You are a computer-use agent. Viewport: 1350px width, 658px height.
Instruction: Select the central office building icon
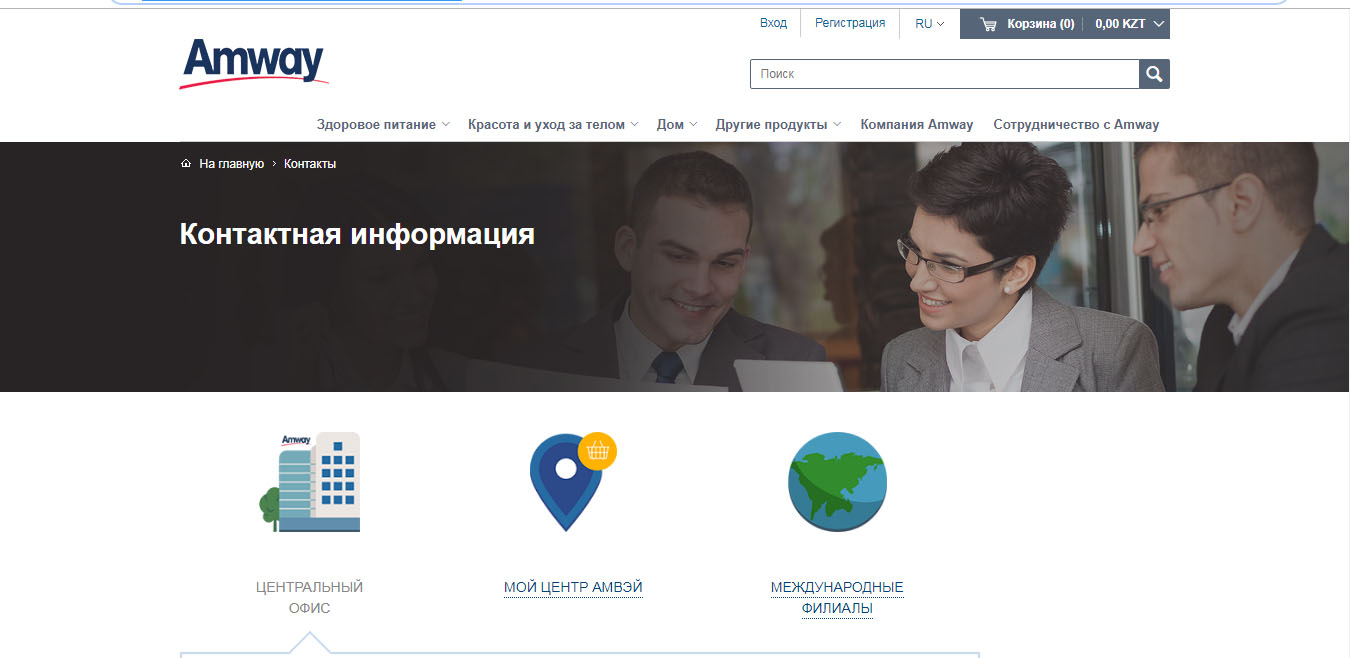[309, 482]
